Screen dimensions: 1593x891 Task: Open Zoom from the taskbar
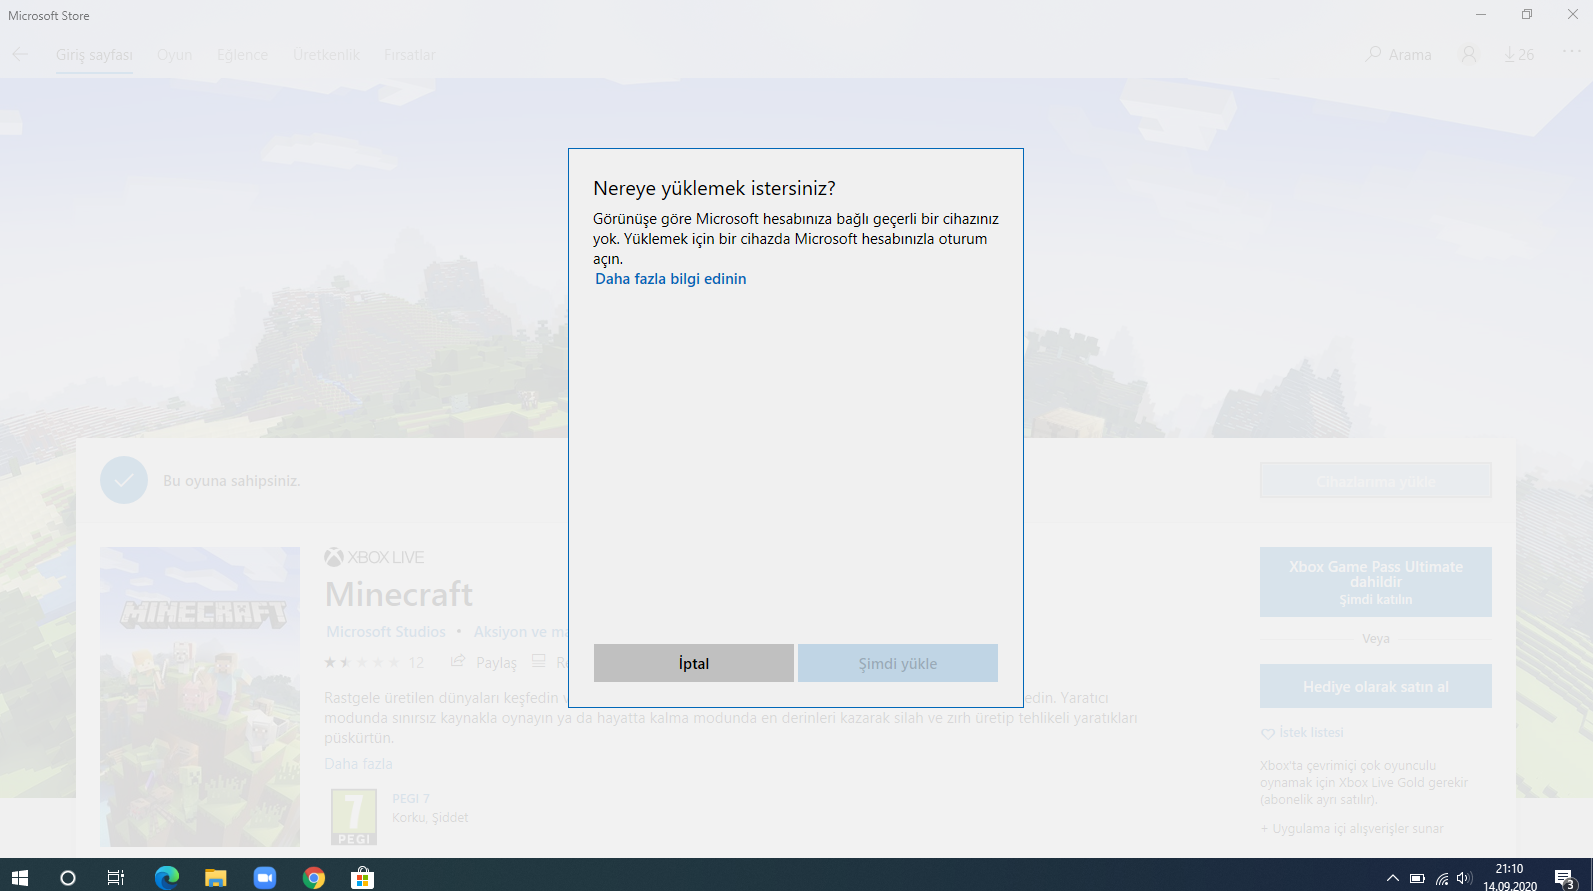pyautogui.click(x=264, y=877)
